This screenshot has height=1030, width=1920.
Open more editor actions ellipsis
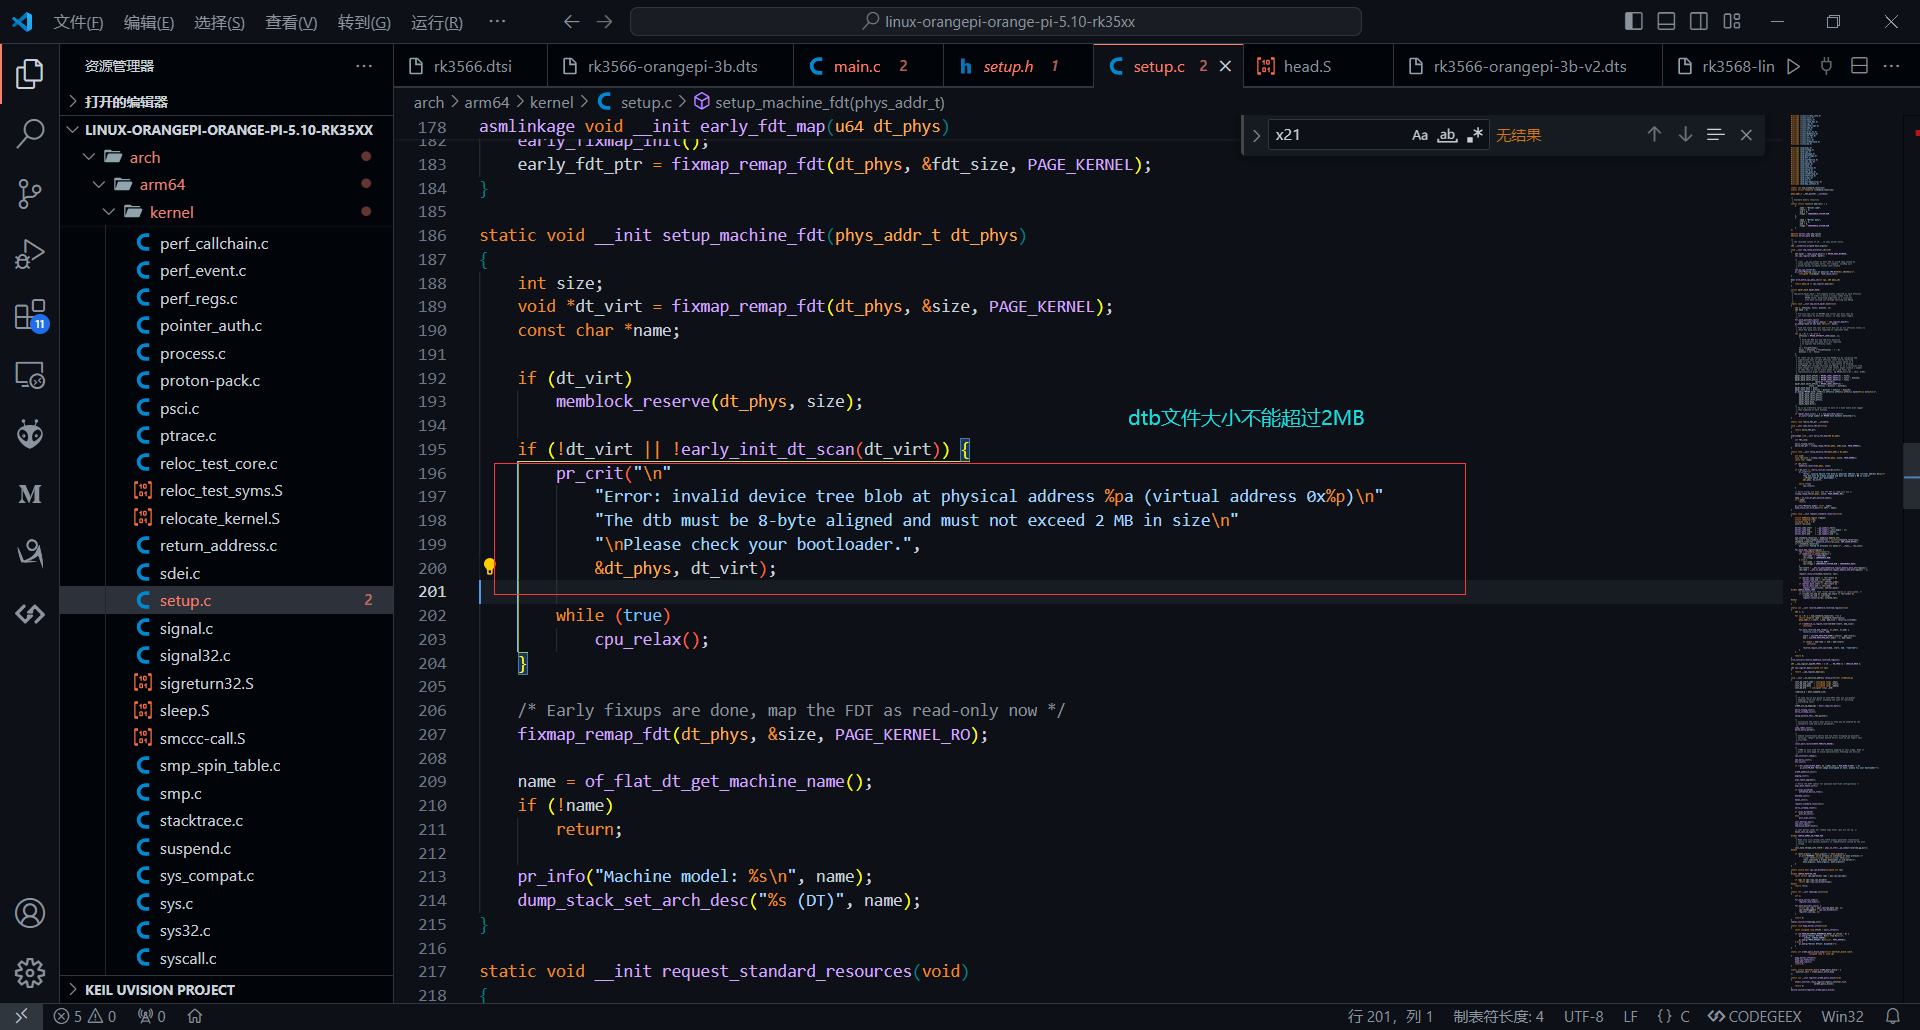(1891, 66)
